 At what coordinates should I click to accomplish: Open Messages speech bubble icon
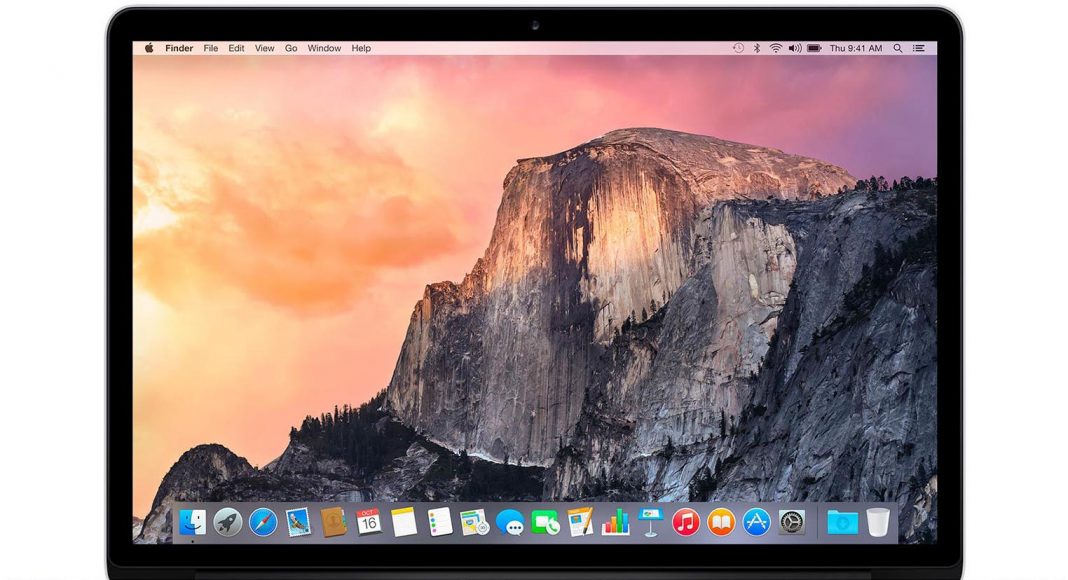(x=510, y=523)
